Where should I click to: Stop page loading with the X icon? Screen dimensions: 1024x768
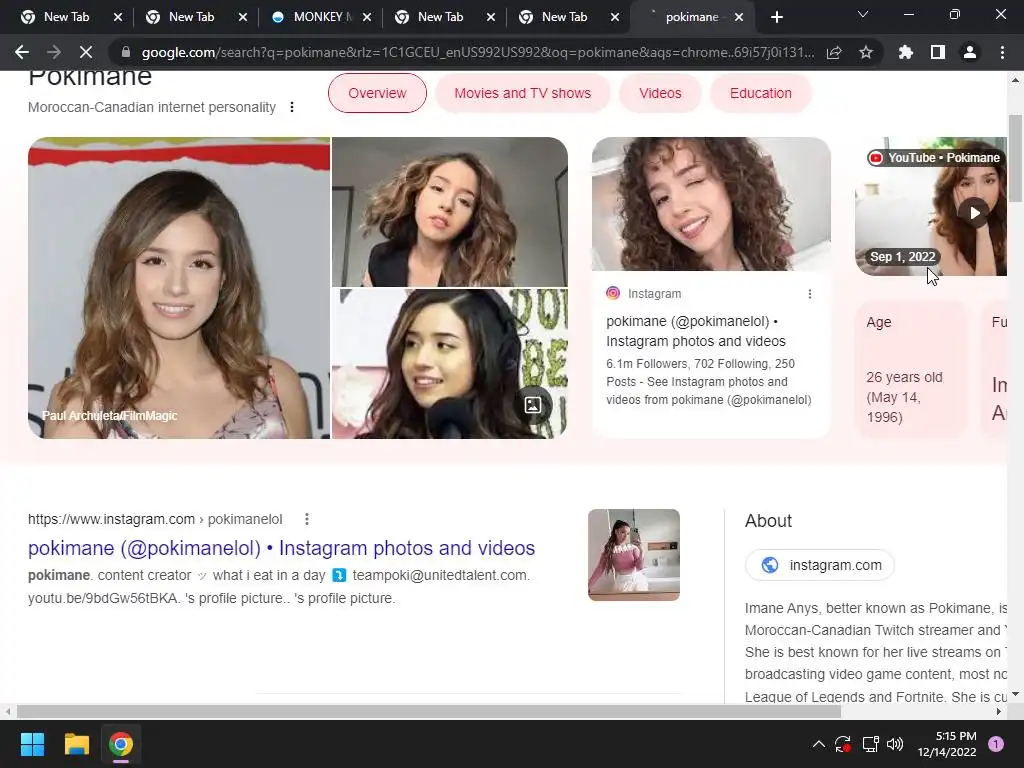tap(86, 52)
